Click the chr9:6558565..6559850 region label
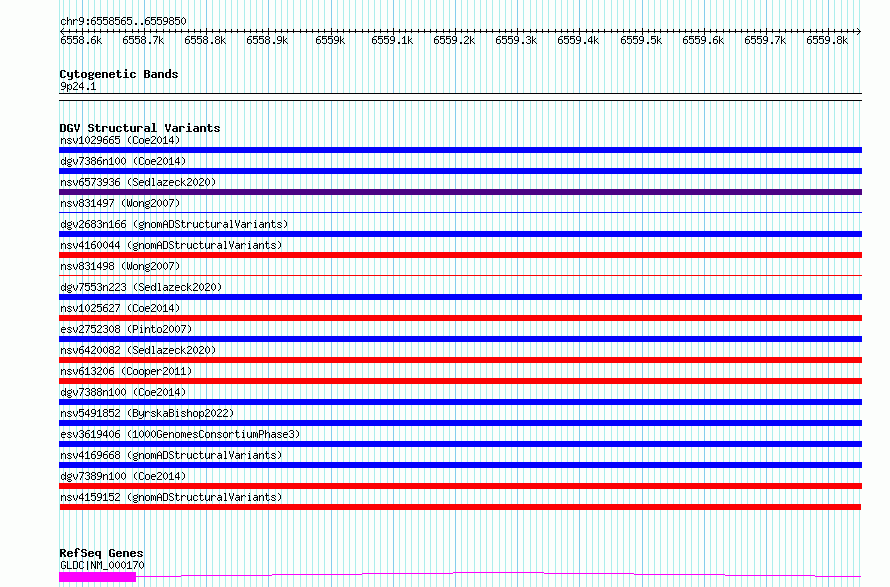The height and width of the screenshot is (587, 890). coord(123,21)
